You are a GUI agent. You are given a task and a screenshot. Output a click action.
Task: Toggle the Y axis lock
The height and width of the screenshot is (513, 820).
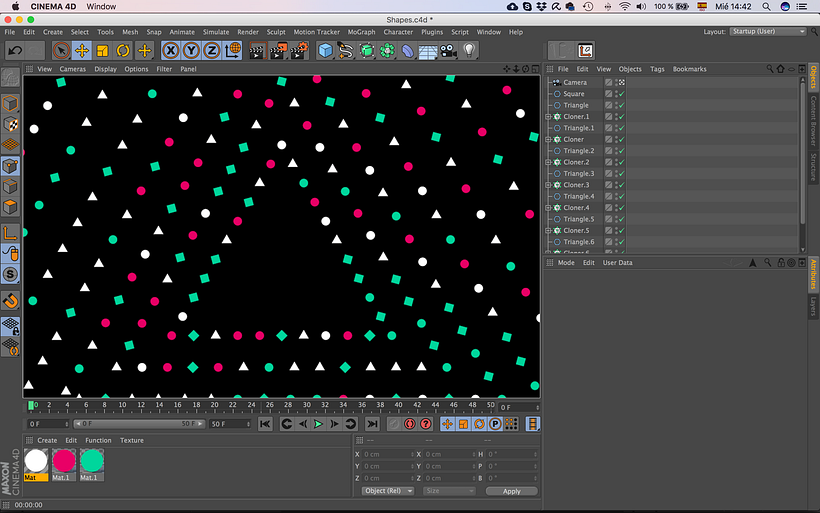(191, 51)
